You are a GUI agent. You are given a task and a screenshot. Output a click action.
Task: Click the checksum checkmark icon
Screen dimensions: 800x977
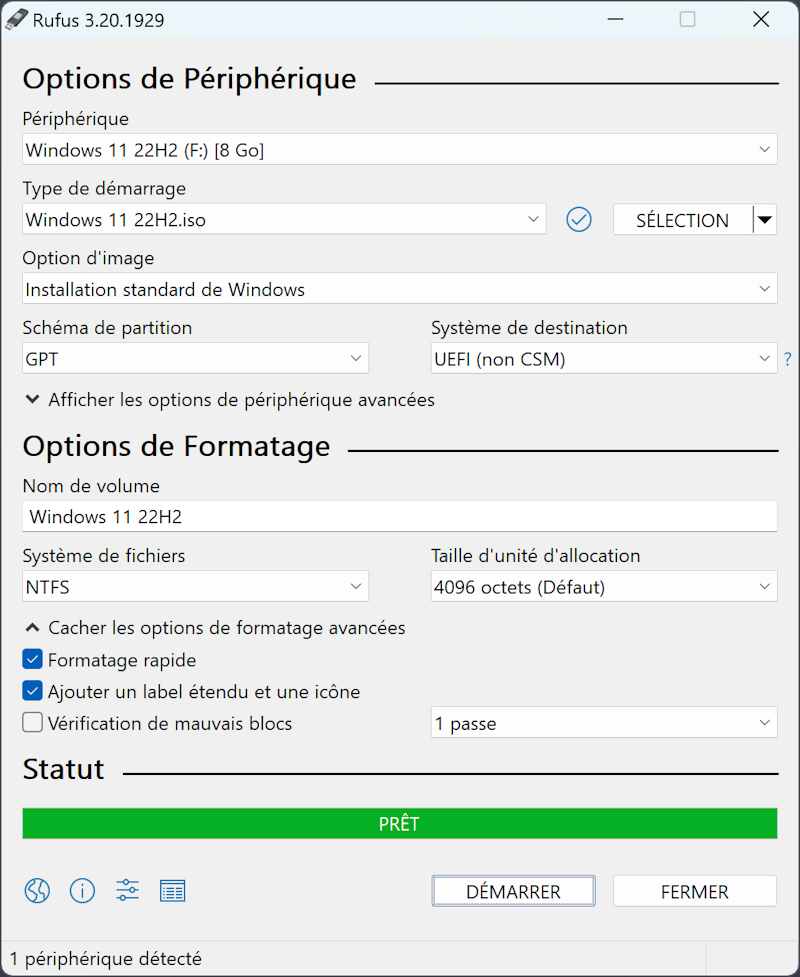pos(579,219)
